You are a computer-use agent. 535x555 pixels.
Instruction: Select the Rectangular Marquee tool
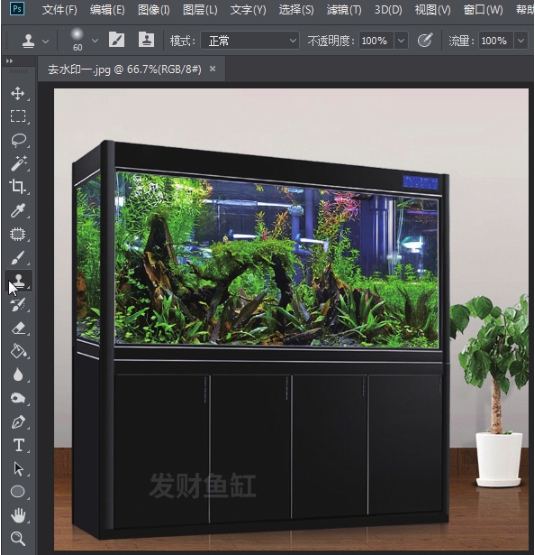click(x=18, y=116)
